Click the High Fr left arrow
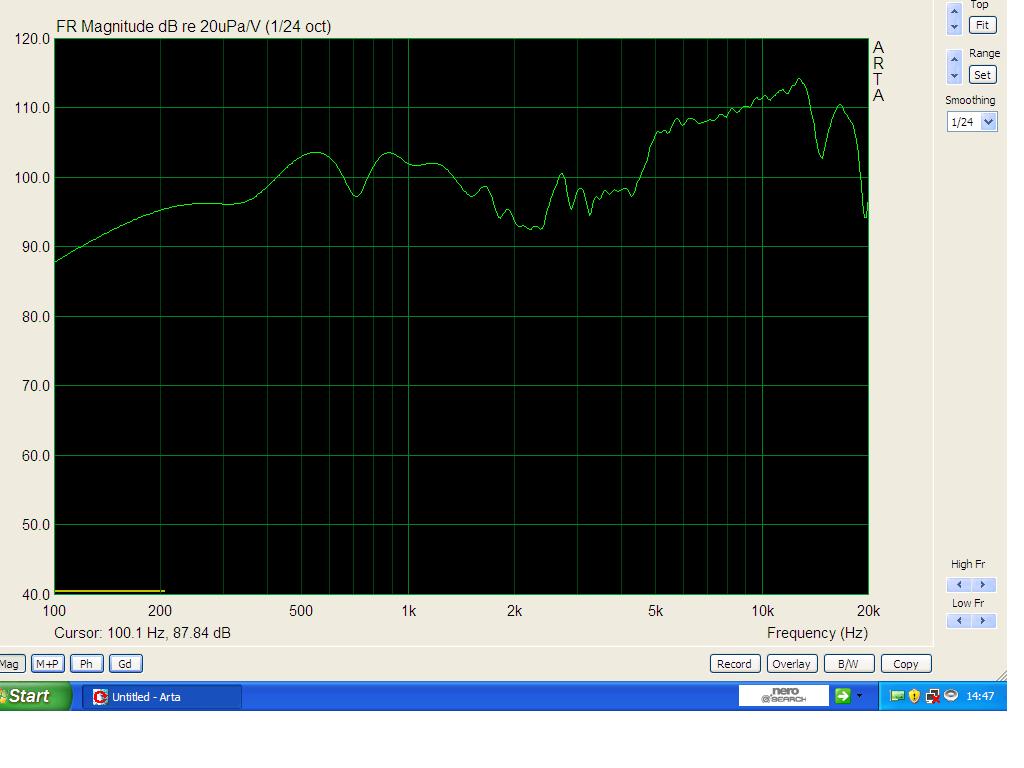 [959, 584]
